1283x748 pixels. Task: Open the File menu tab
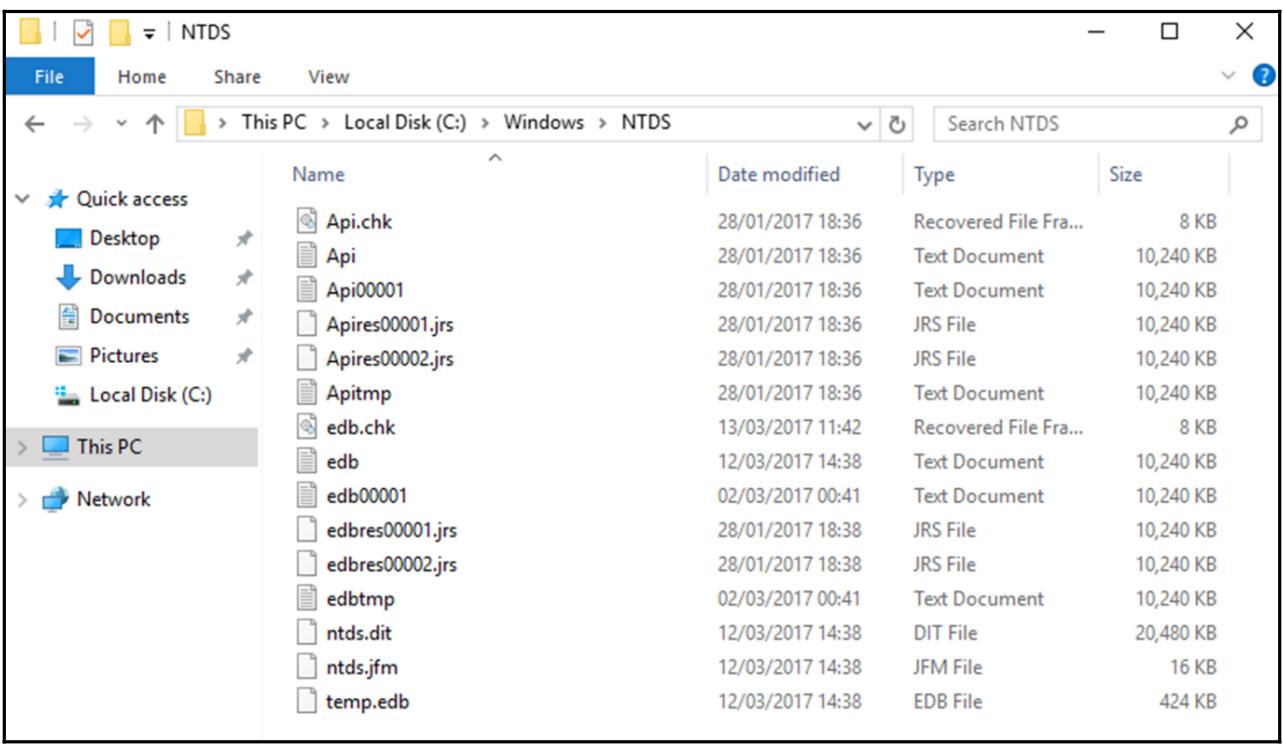(x=49, y=76)
